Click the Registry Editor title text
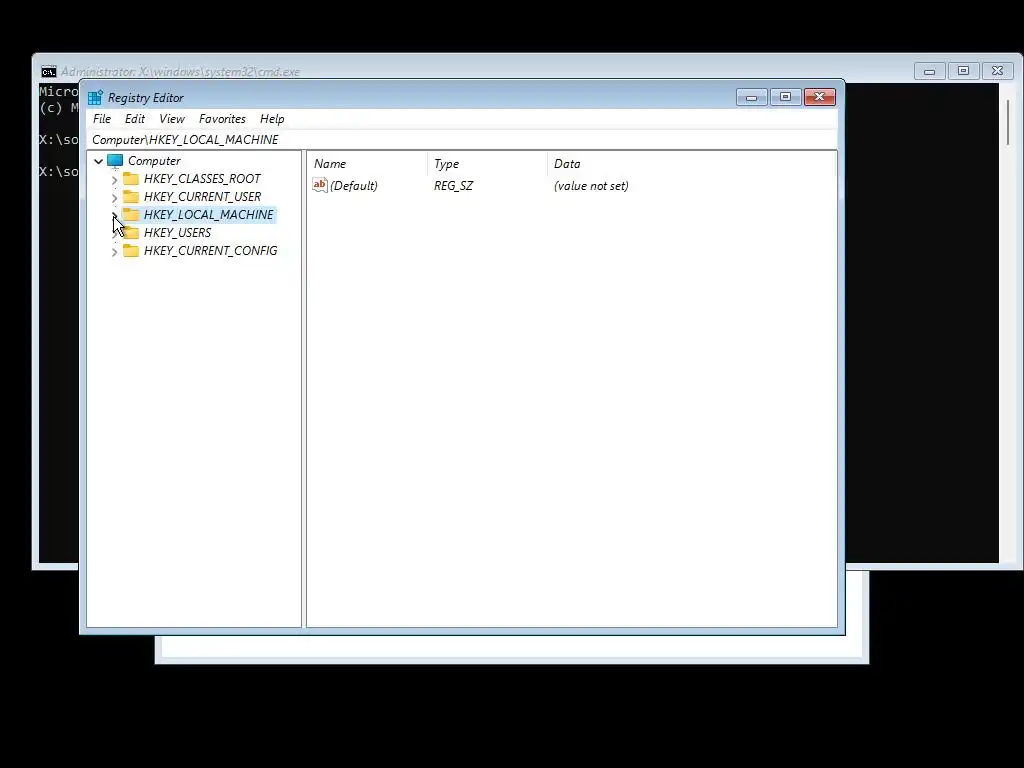Image resolution: width=1024 pixels, height=768 pixels. [x=146, y=98]
